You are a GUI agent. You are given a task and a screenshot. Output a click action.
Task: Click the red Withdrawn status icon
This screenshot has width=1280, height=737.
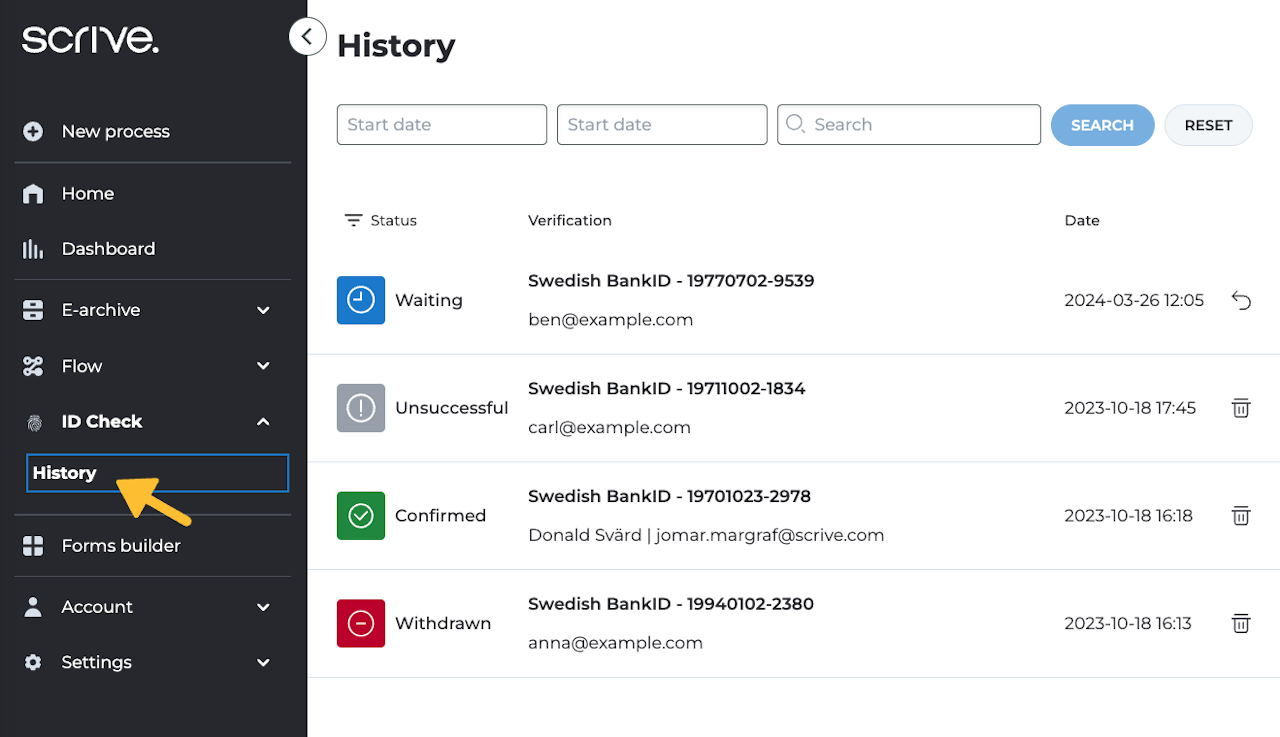pos(361,624)
